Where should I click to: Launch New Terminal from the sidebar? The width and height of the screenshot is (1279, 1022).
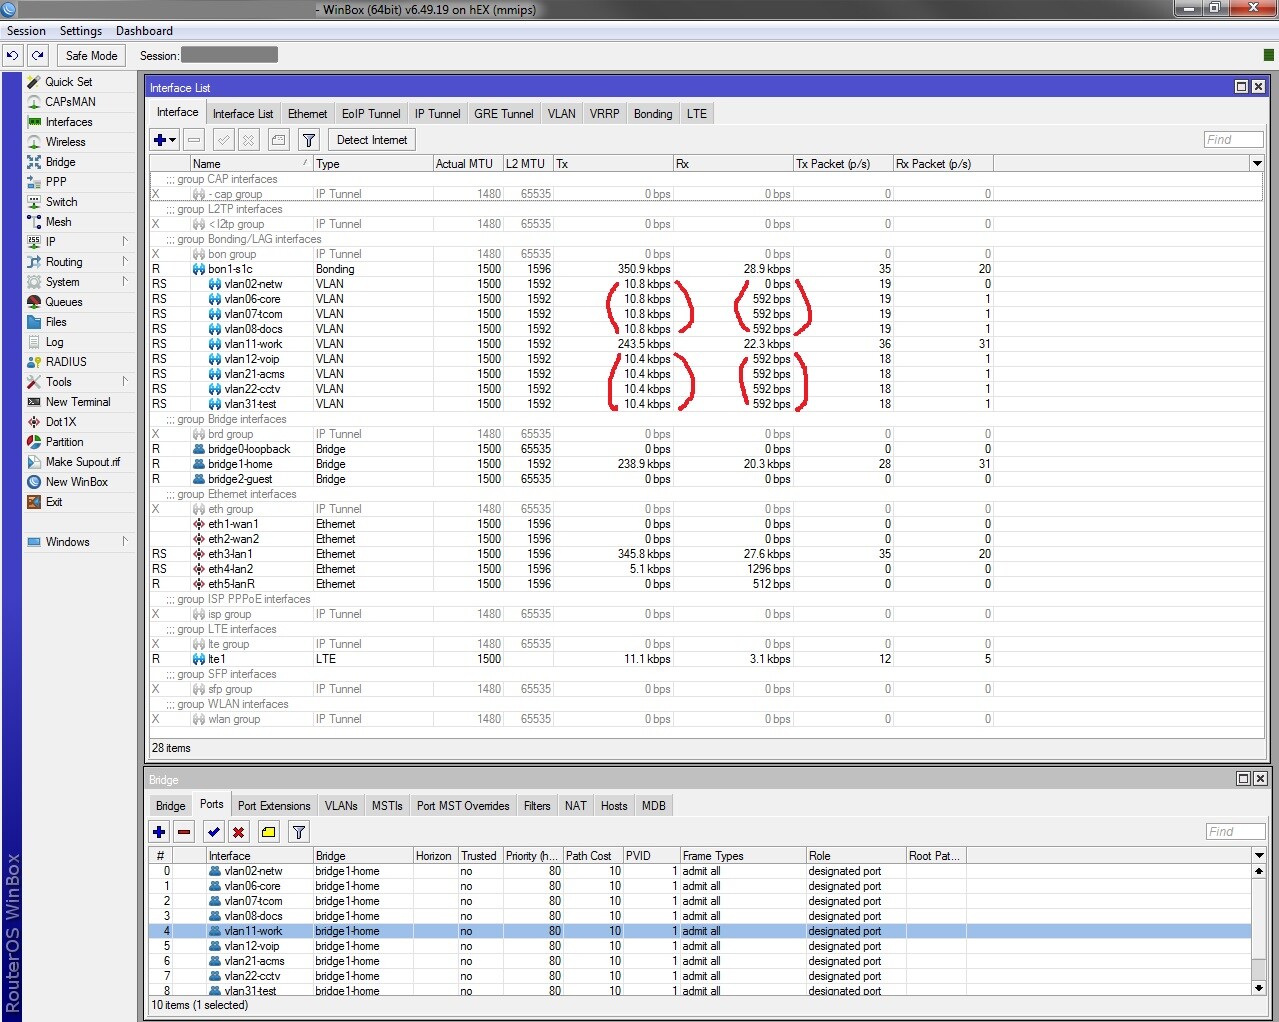pyautogui.click(x=78, y=402)
